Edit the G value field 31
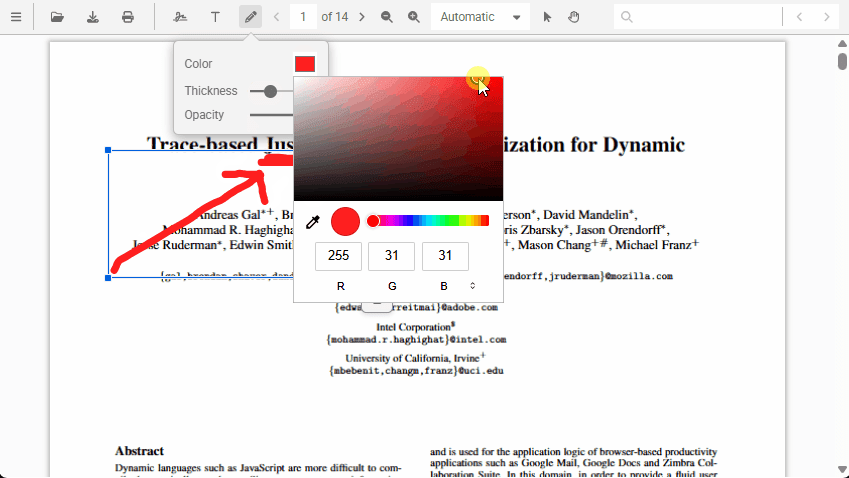 pyautogui.click(x=391, y=256)
